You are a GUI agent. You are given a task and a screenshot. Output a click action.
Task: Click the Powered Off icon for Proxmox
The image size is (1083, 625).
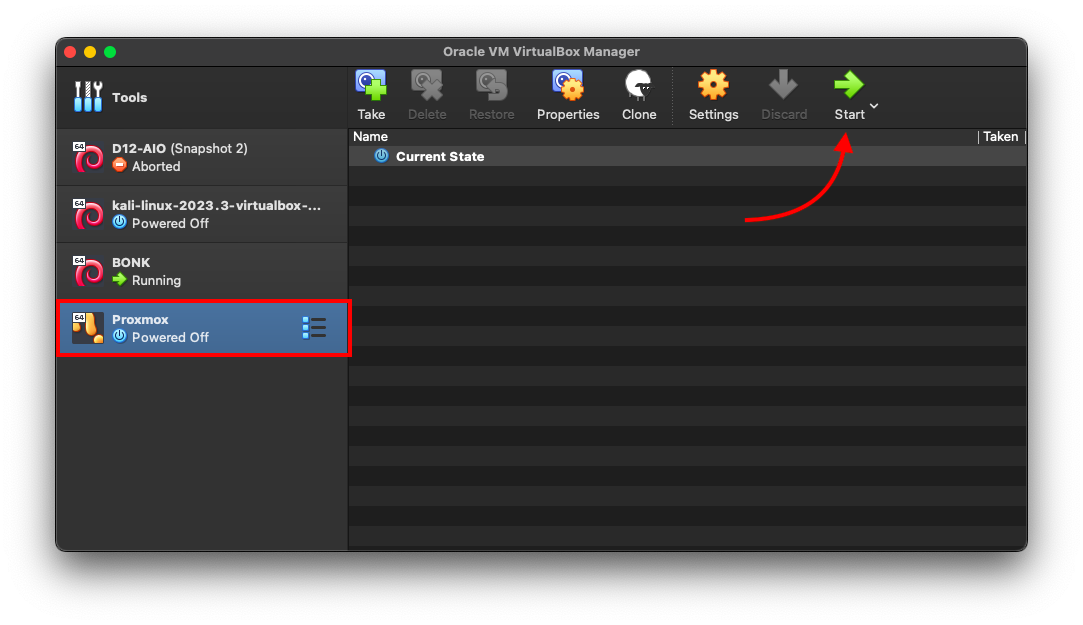pos(119,336)
